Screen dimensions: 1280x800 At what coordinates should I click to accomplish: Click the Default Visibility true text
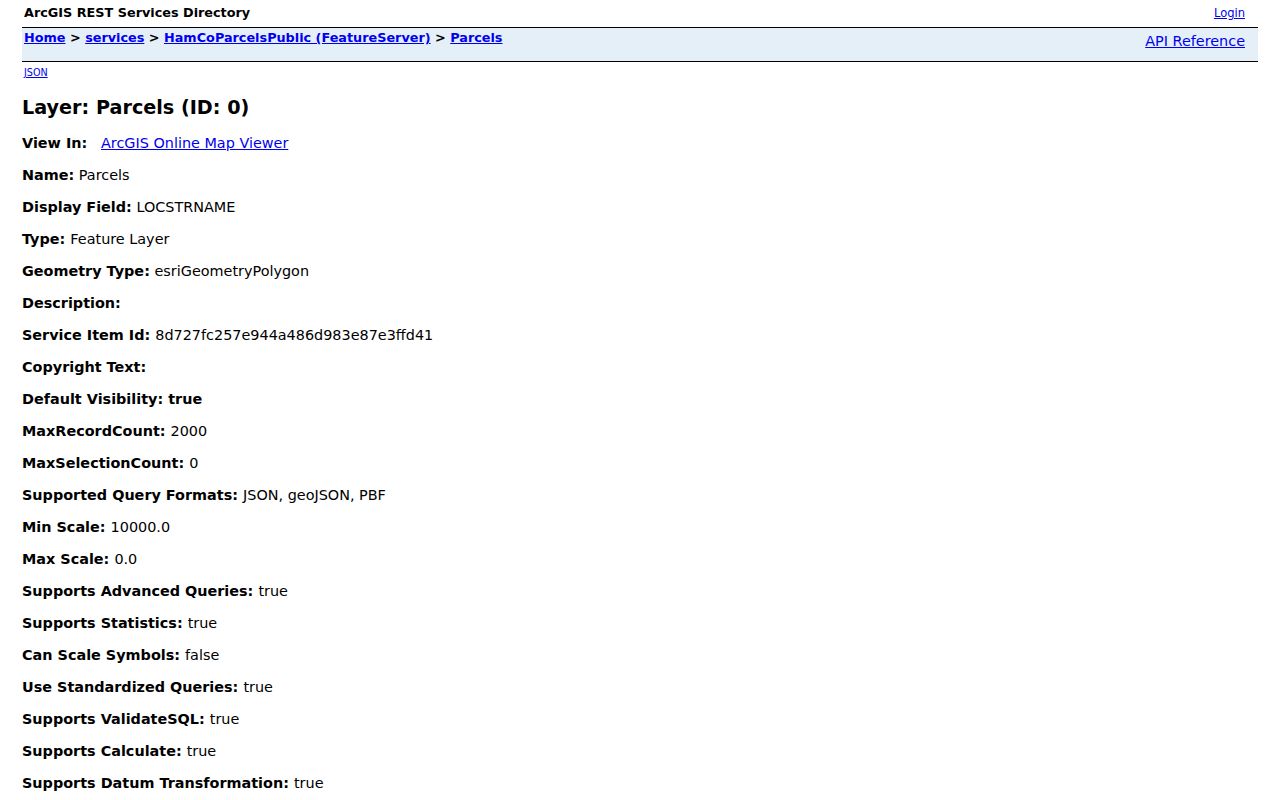[185, 399]
